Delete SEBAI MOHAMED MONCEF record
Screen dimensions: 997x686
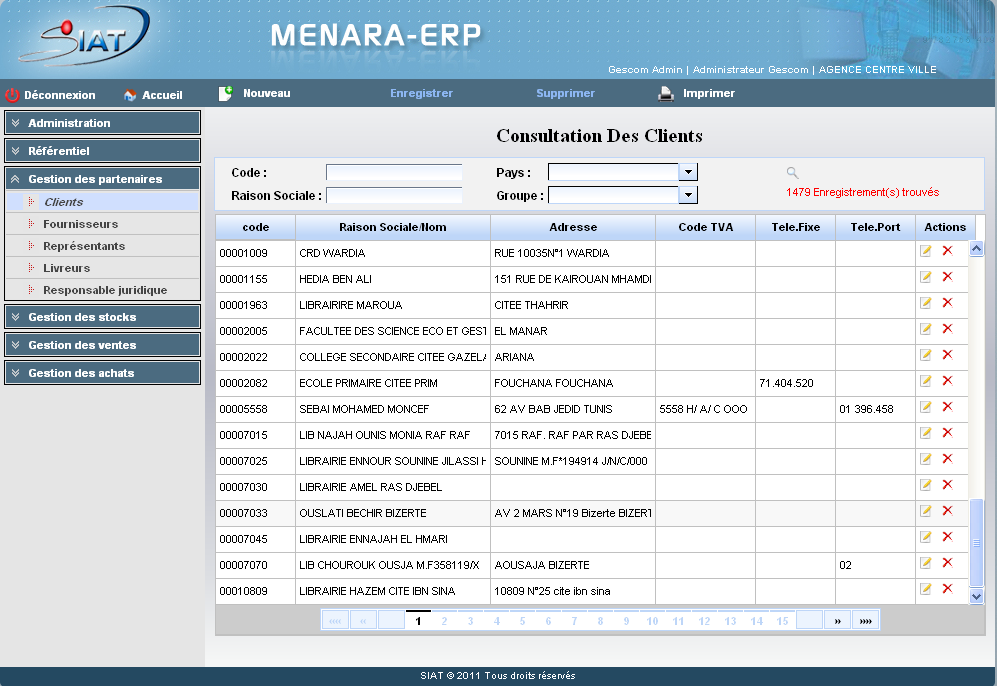947,407
